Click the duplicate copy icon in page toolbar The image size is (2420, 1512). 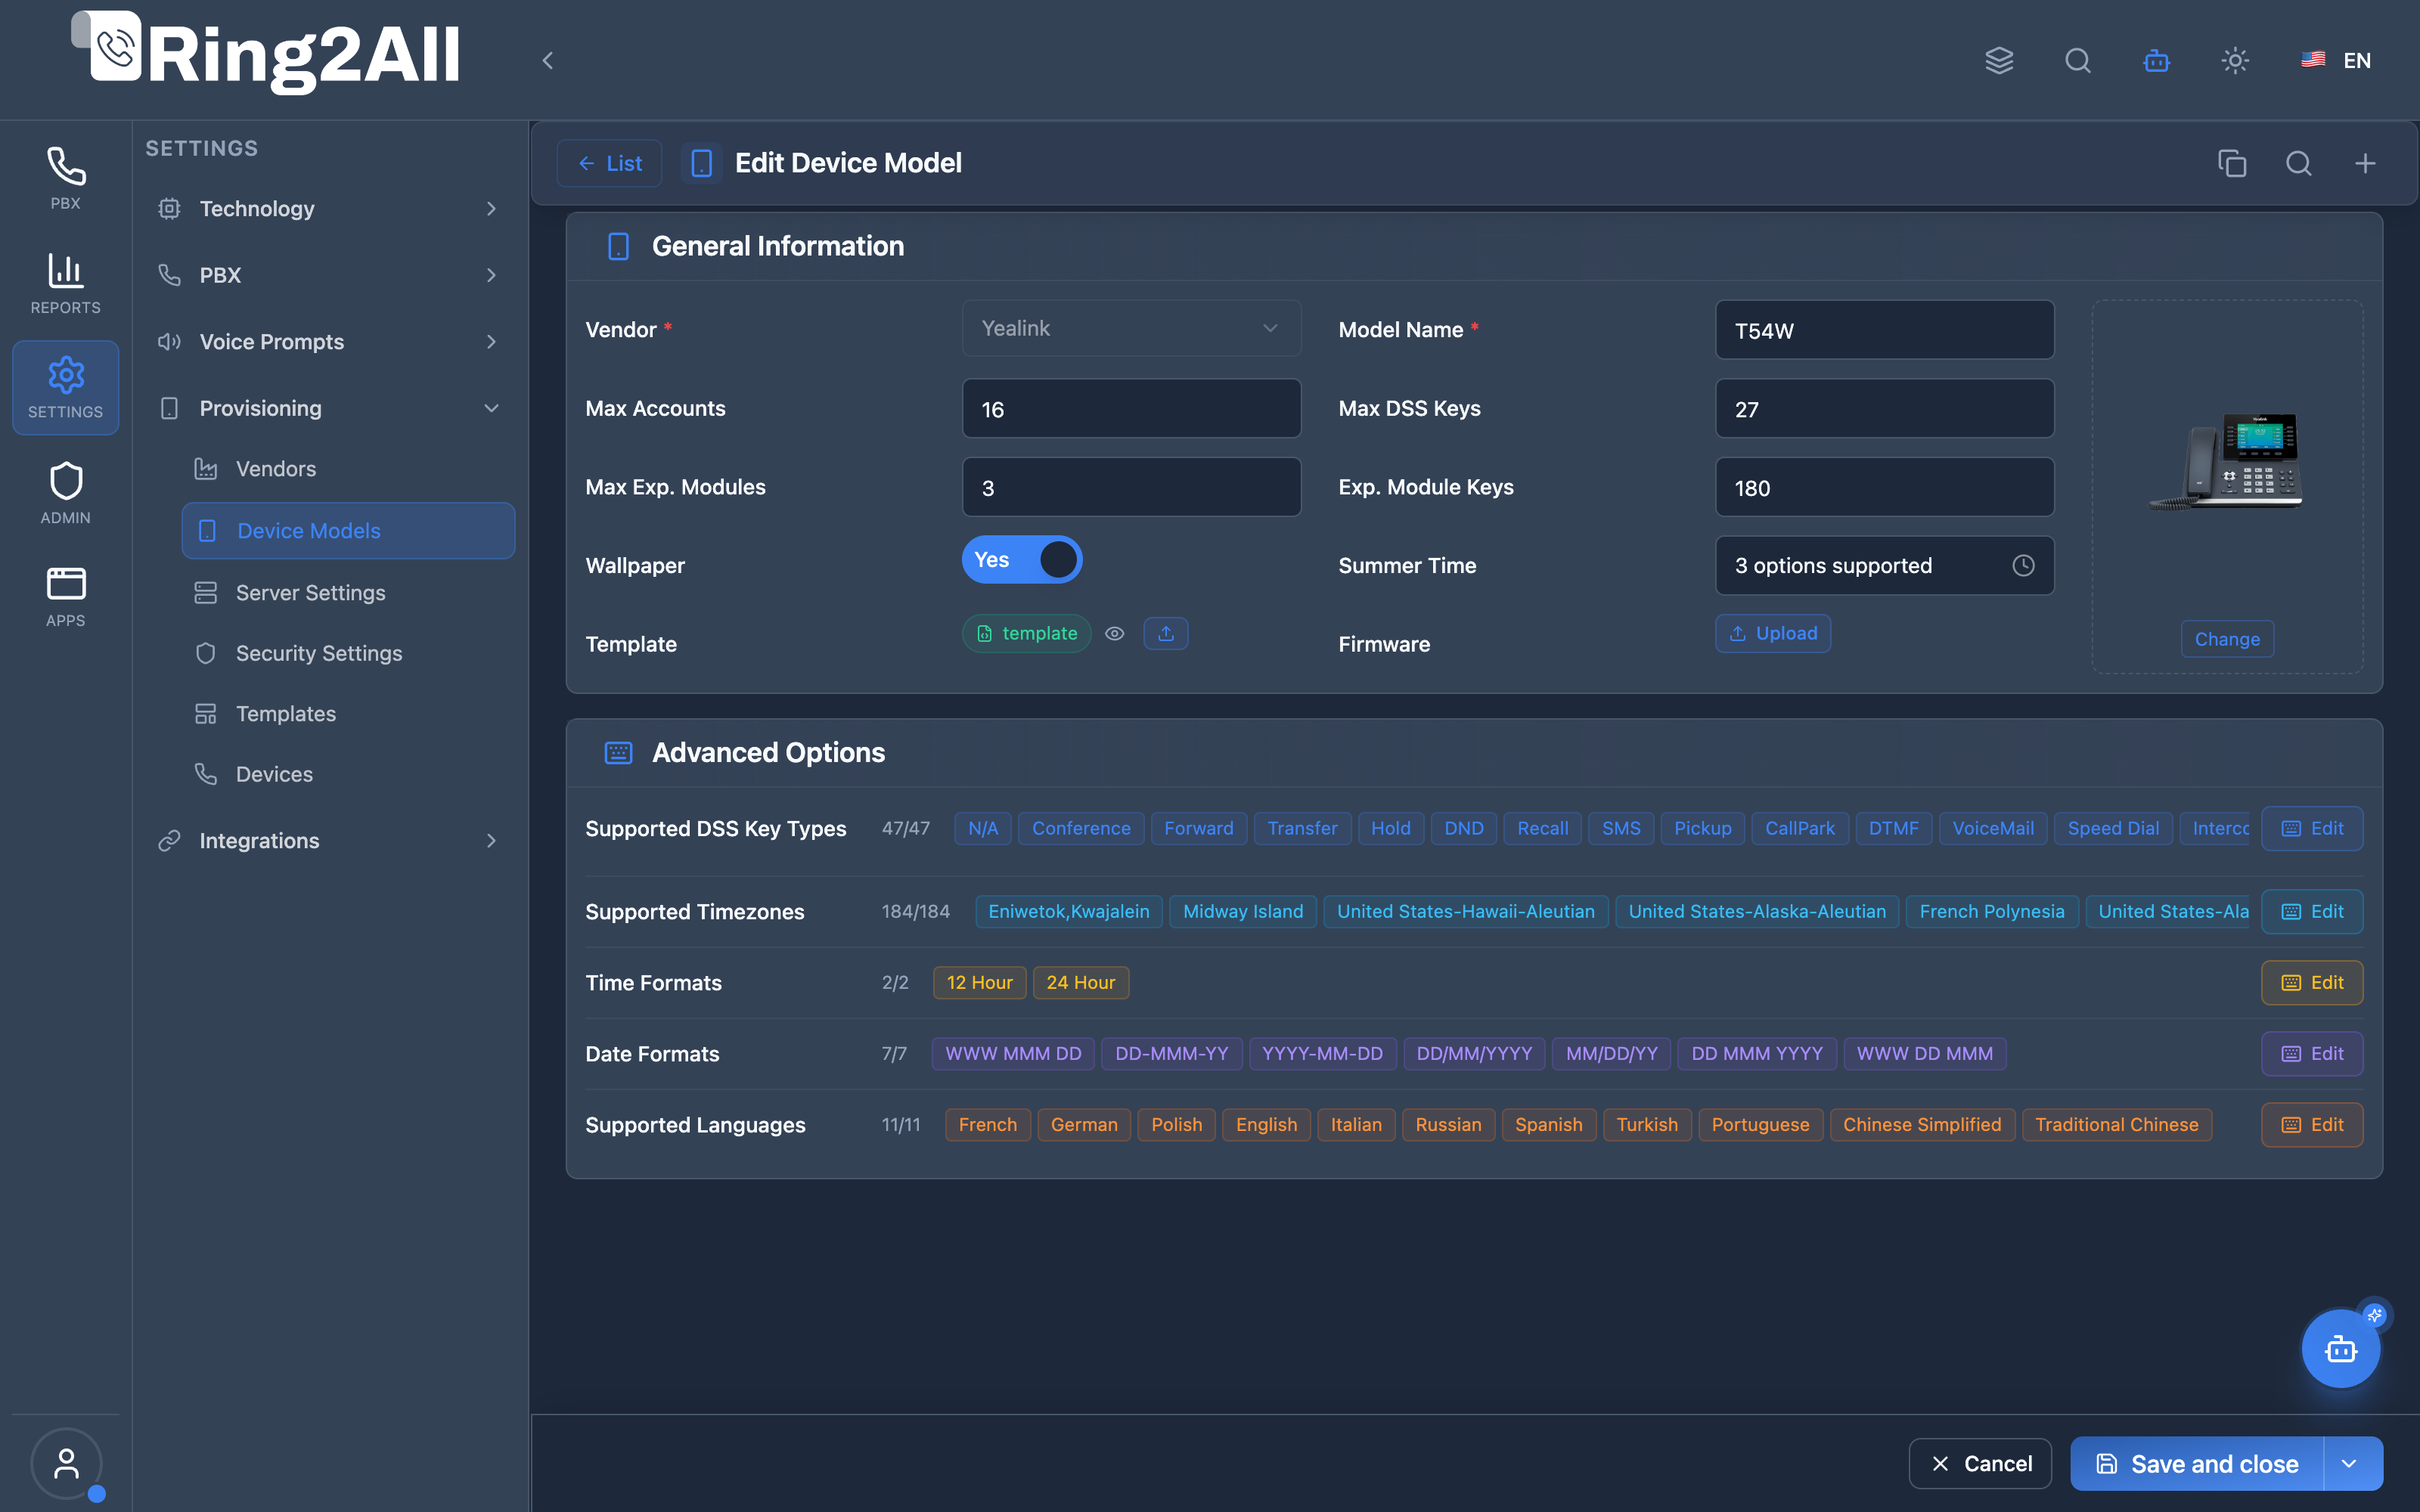pos(2232,163)
